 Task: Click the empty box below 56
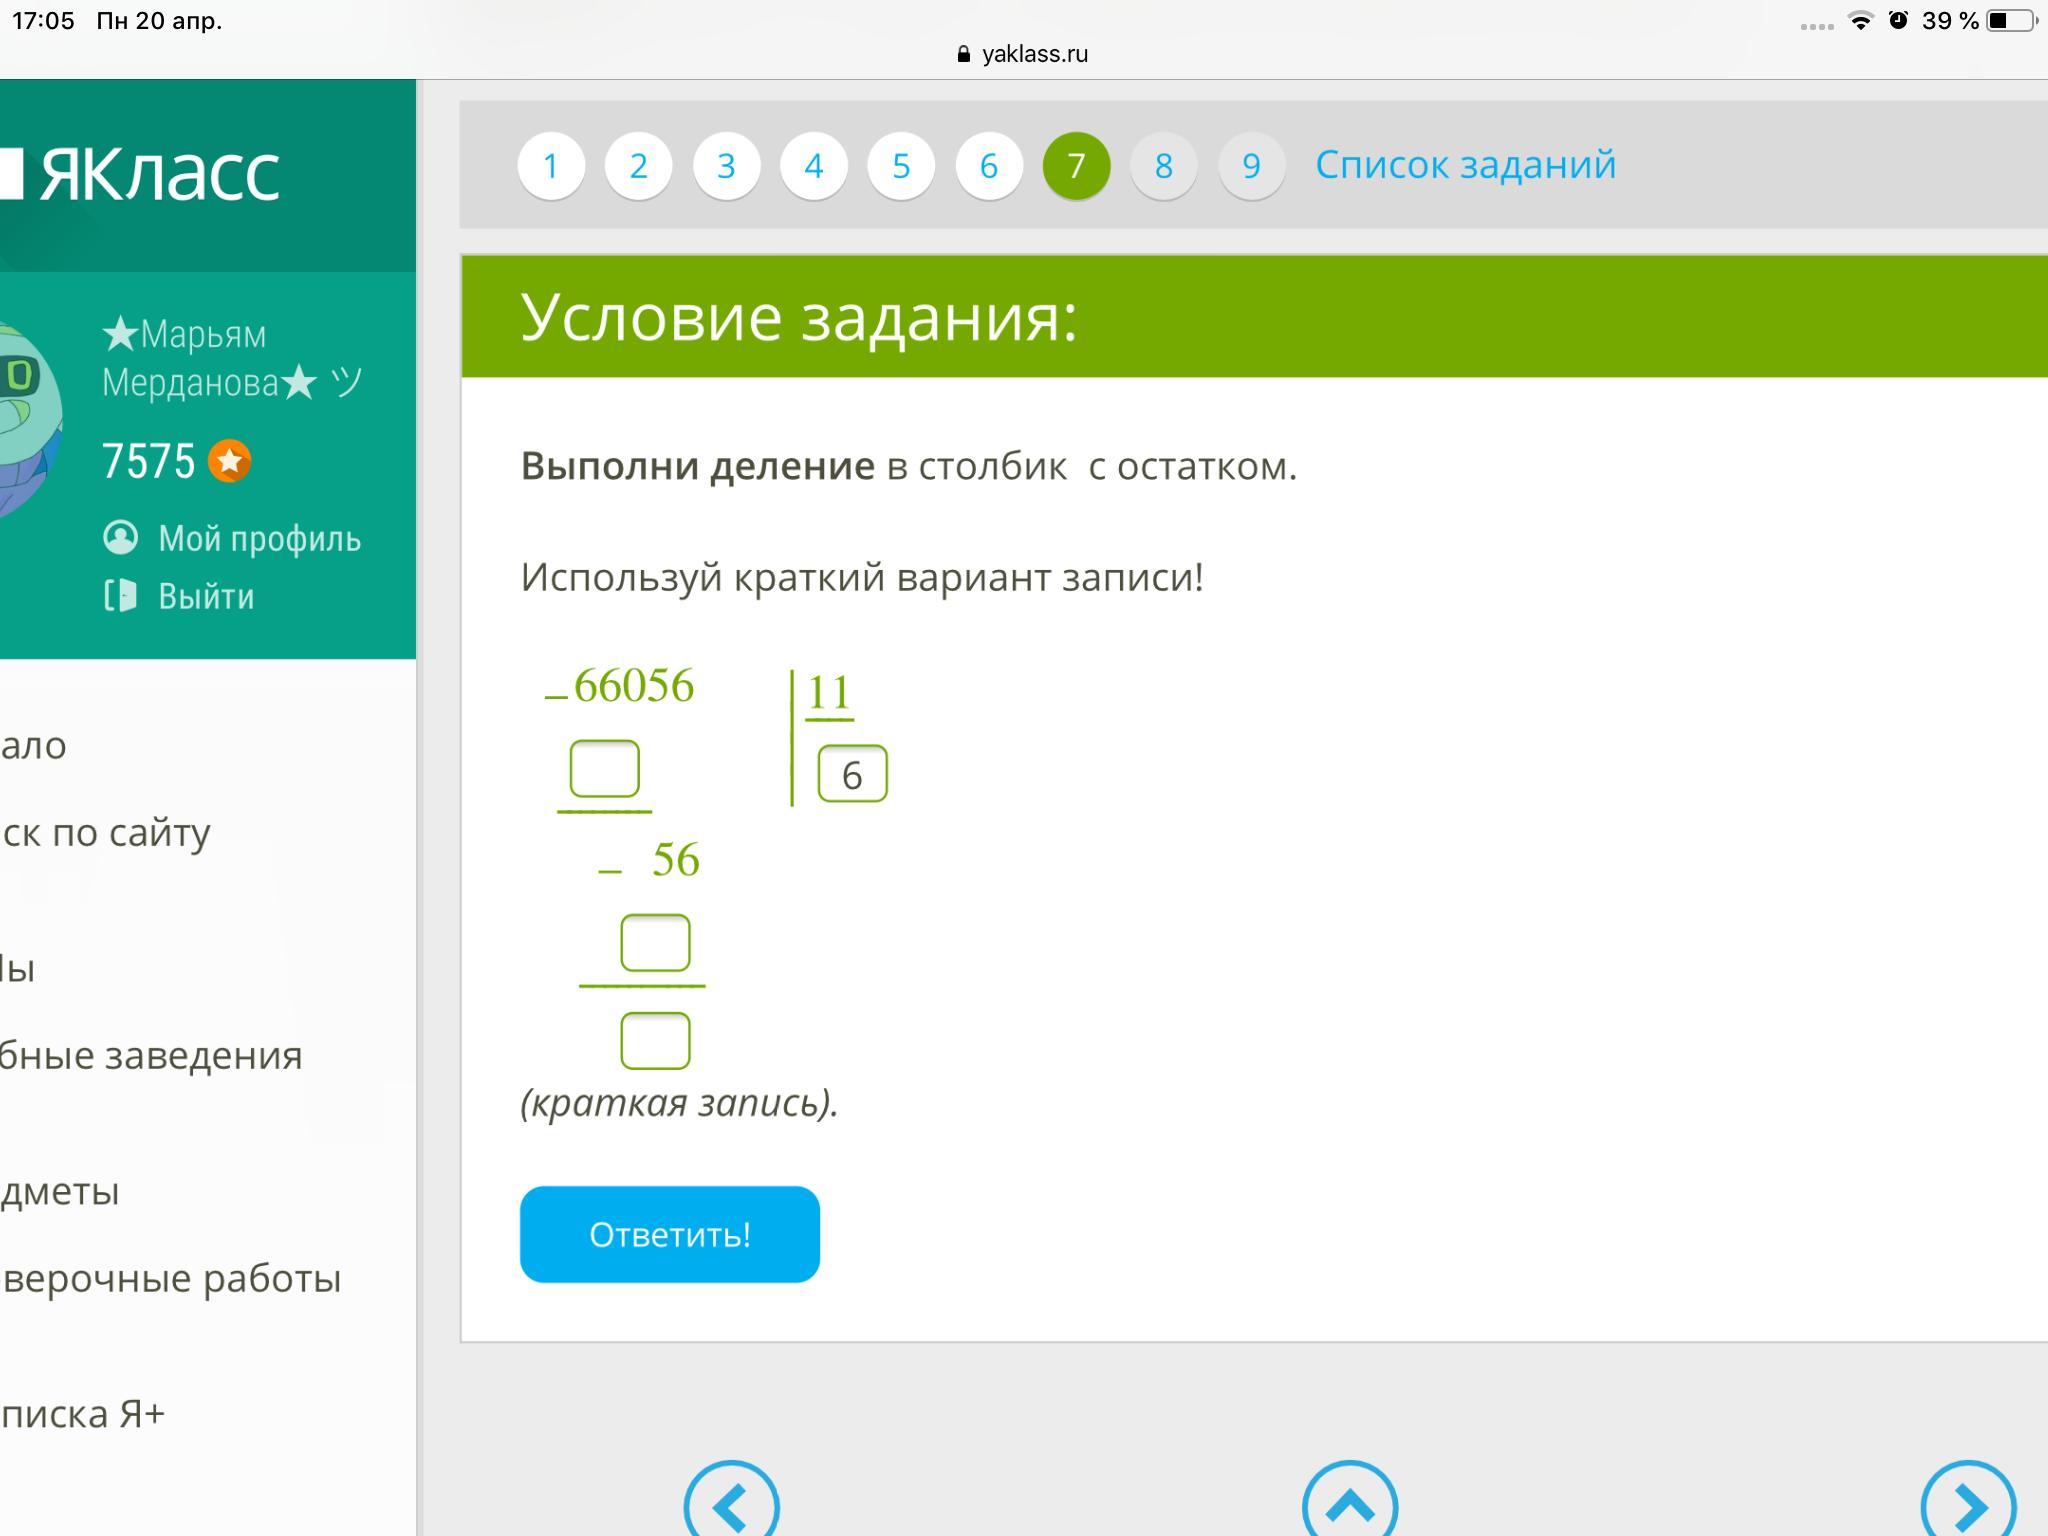pyautogui.click(x=655, y=943)
